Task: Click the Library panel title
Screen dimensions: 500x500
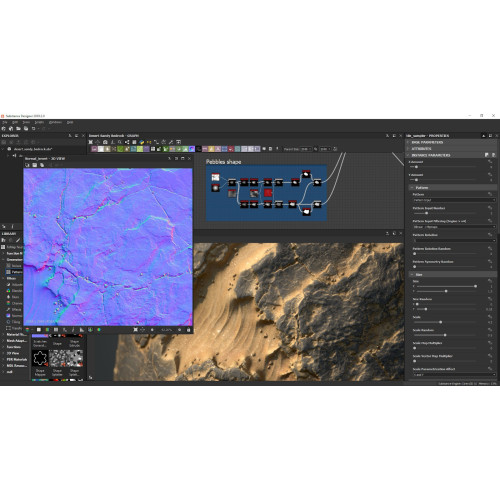Action: [9, 234]
